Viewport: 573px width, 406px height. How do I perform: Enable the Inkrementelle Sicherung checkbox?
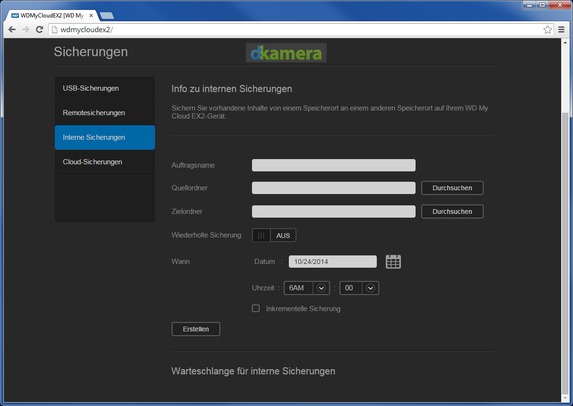click(x=256, y=308)
